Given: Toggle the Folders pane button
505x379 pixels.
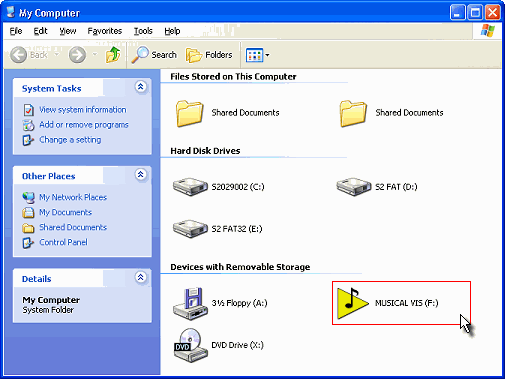Looking at the screenshot, I should click(209, 55).
